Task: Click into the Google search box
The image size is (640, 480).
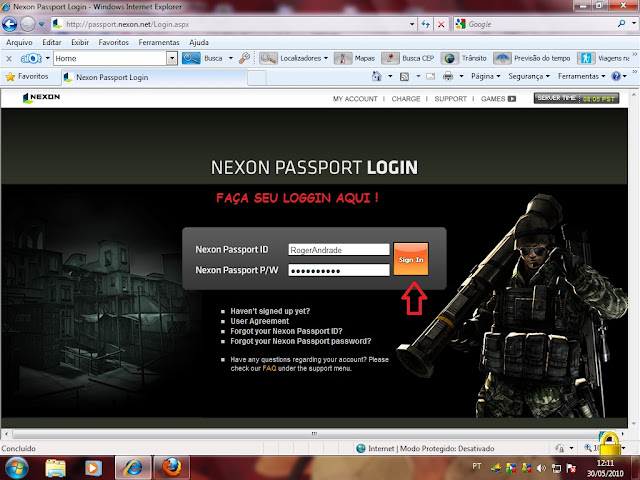Action: pos(539,24)
